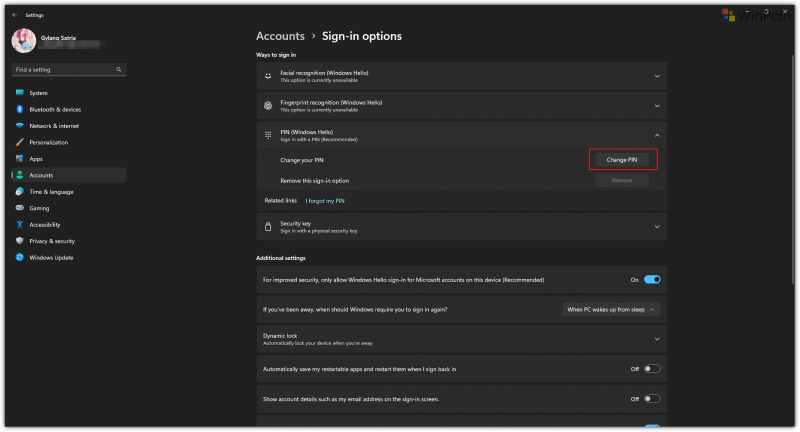
Task: Click the Privacy & security shield icon
Action: [19, 241]
